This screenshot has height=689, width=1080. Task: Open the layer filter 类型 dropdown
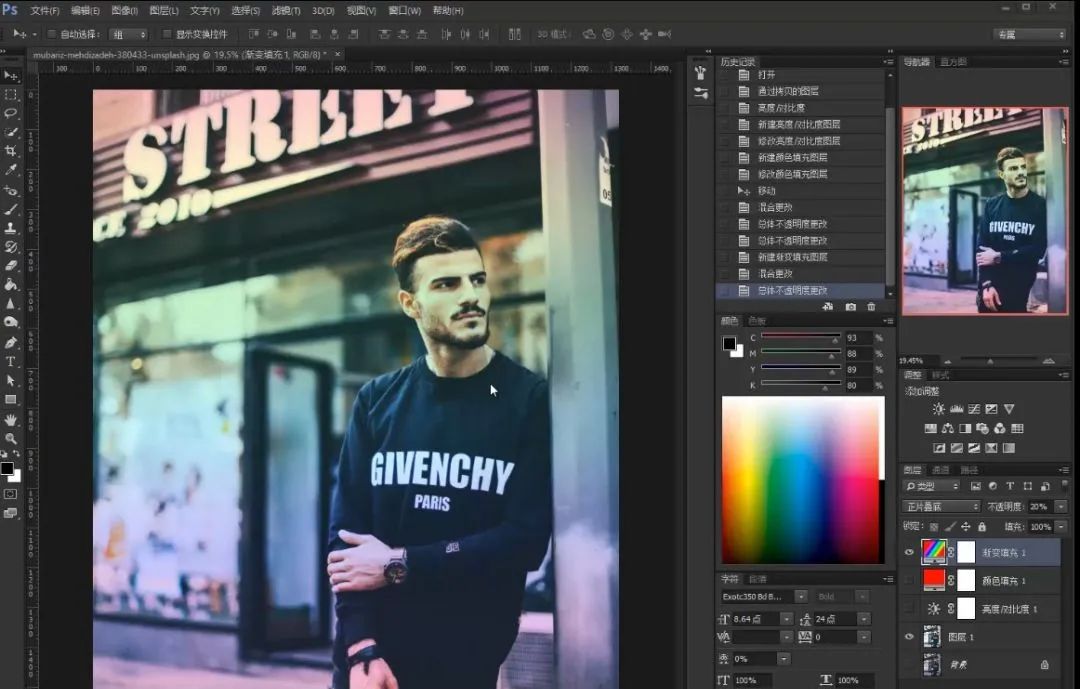tap(932, 486)
